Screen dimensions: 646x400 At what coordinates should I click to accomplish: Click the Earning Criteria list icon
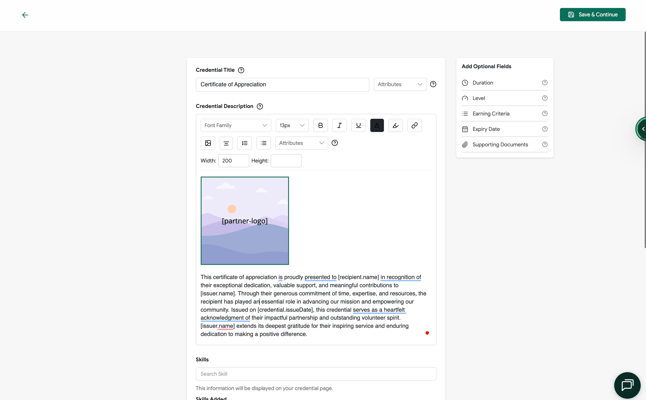click(465, 114)
